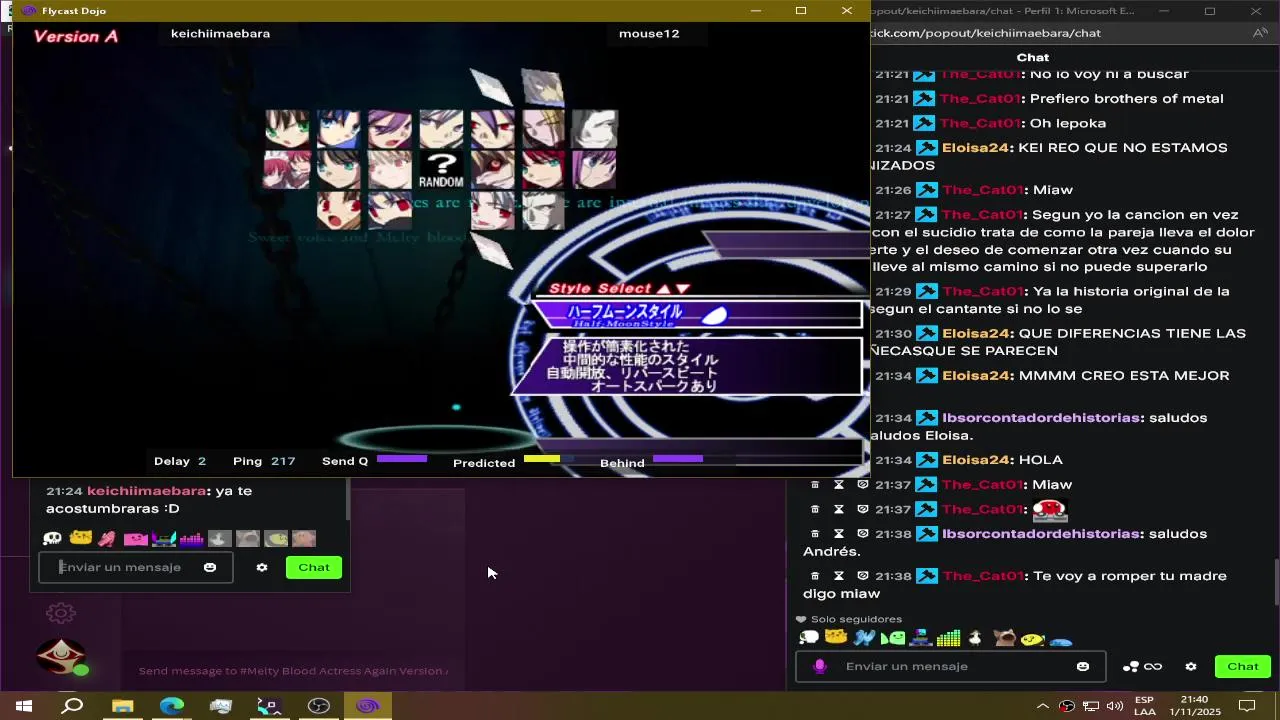Screen dimensions: 1280x720
Task: Switch to Flycast Dojo on taskbar
Action: click(367, 706)
